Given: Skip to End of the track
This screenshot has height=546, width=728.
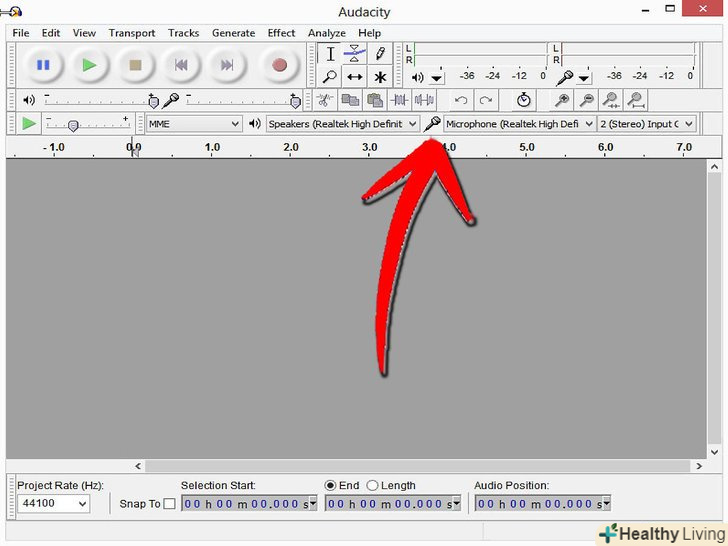Looking at the screenshot, I should 227,65.
